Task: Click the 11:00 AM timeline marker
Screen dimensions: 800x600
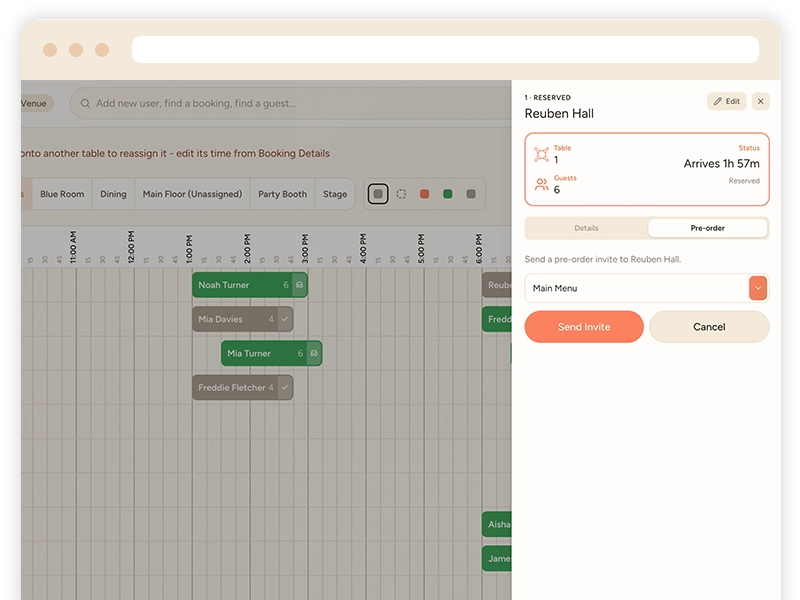Action: tap(73, 247)
